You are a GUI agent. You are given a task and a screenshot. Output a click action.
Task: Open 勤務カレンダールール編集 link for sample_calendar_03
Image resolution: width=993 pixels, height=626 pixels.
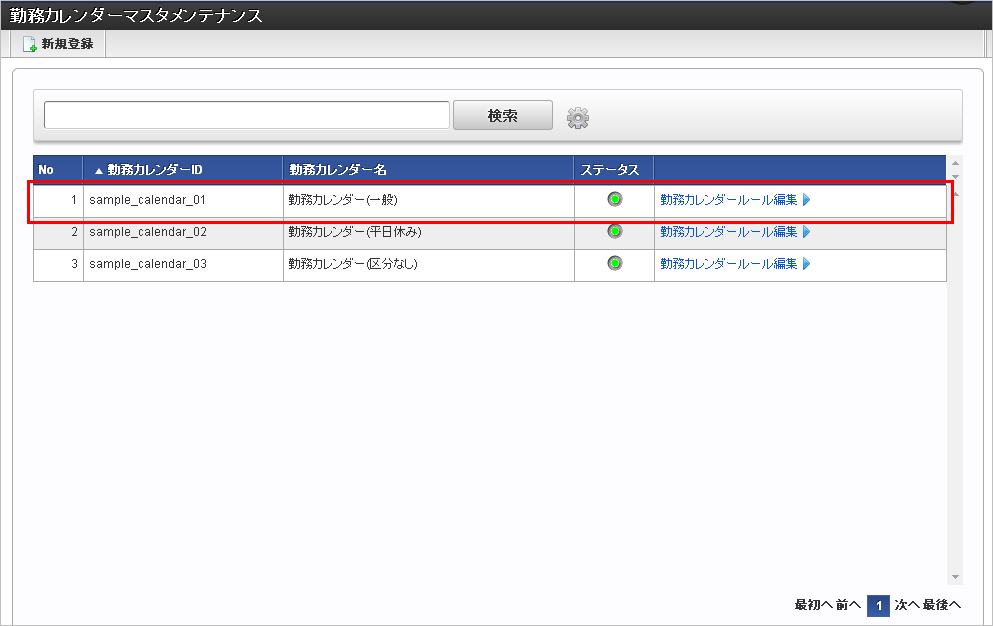pyautogui.click(x=735, y=264)
